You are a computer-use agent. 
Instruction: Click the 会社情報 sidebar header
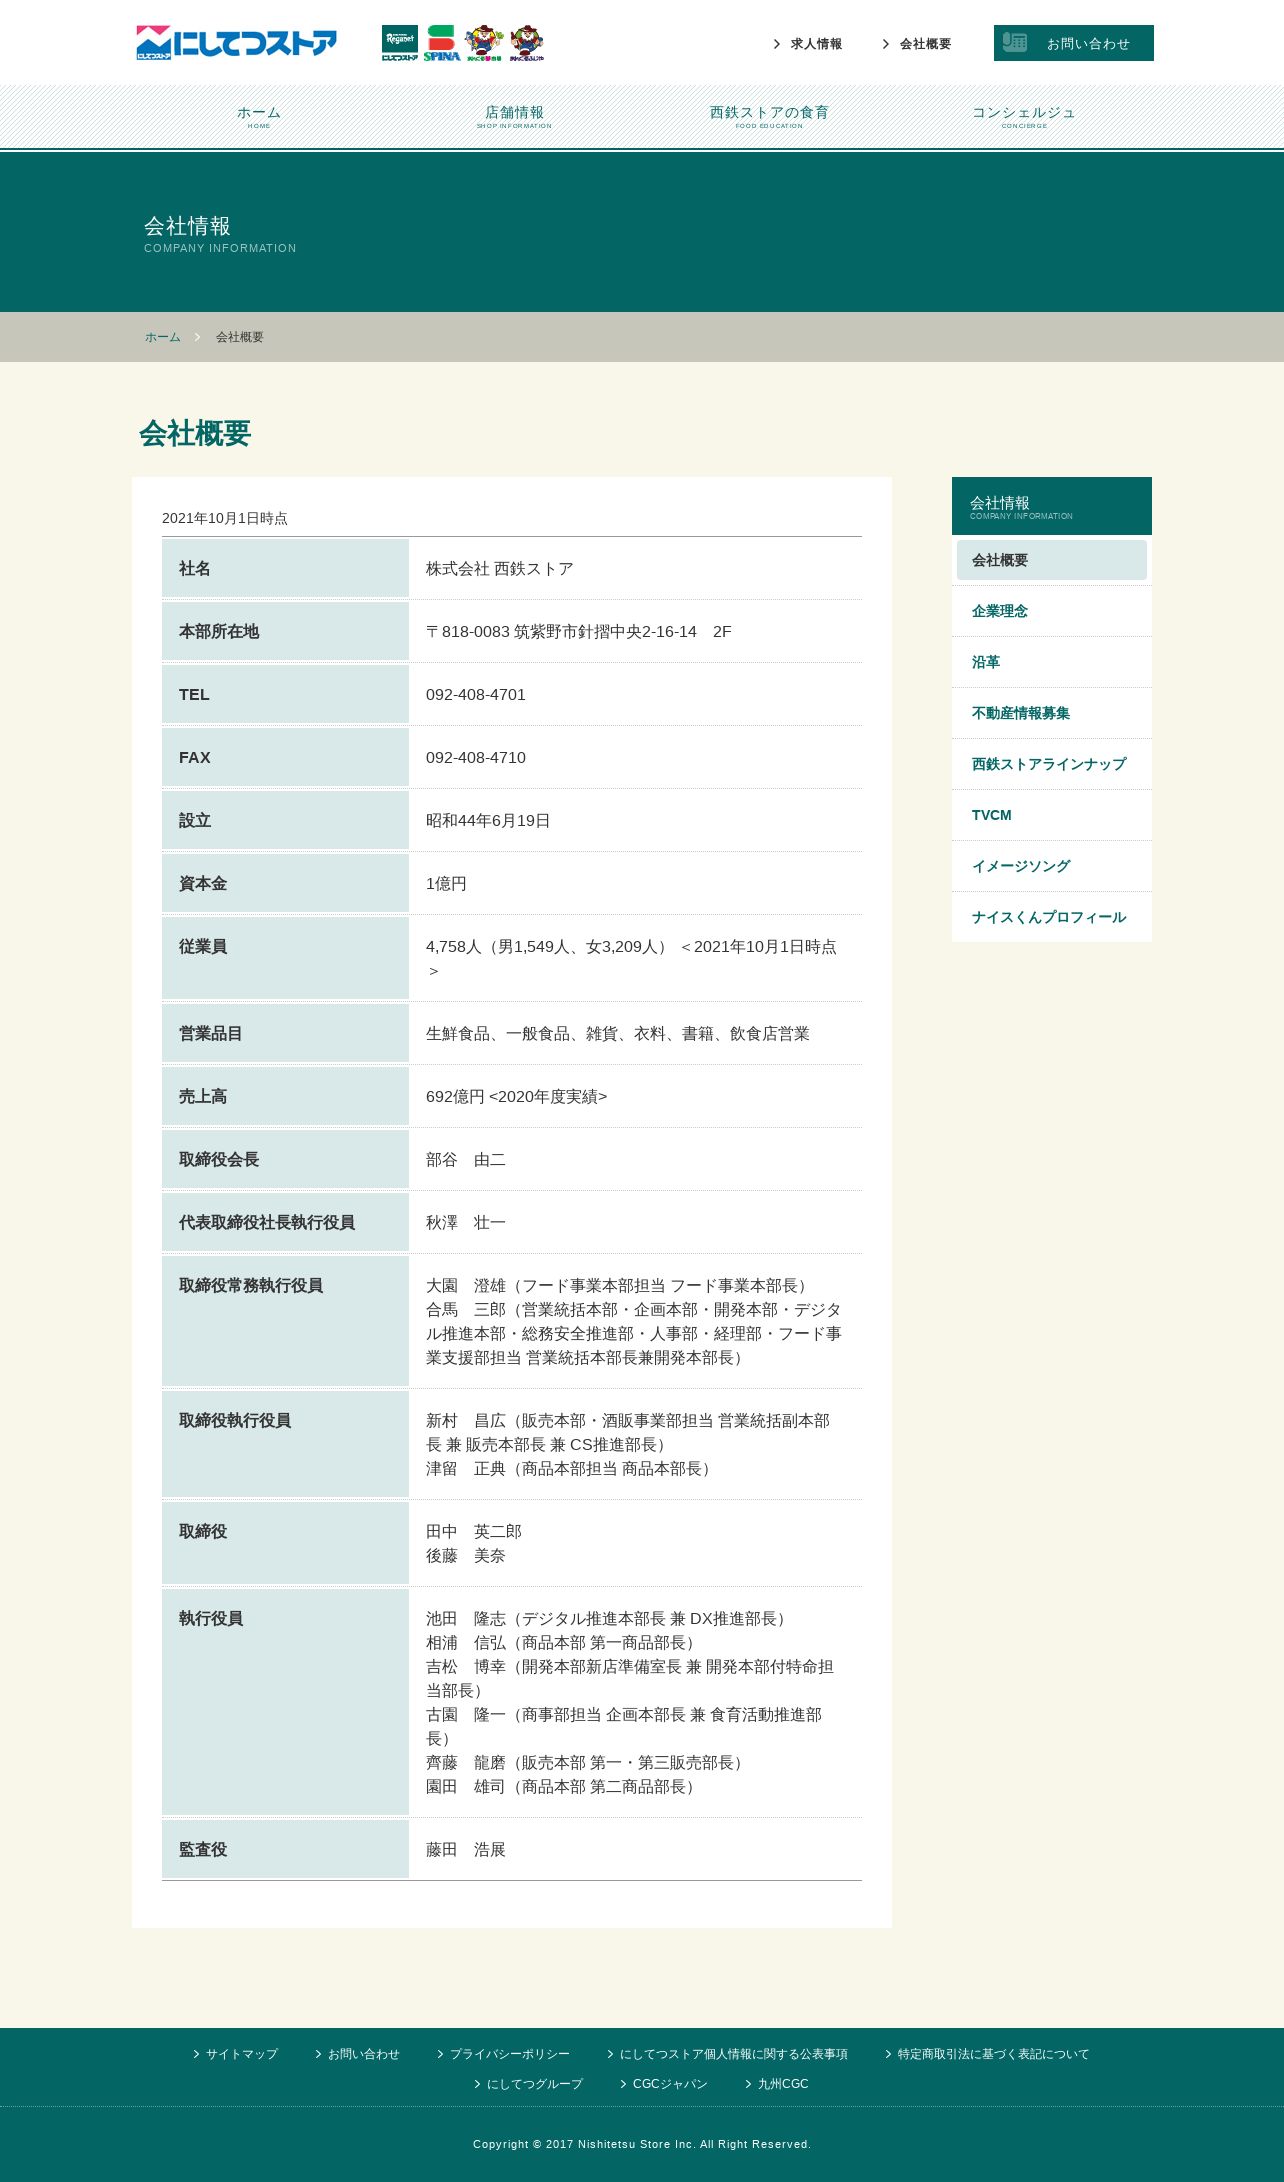(x=1052, y=506)
